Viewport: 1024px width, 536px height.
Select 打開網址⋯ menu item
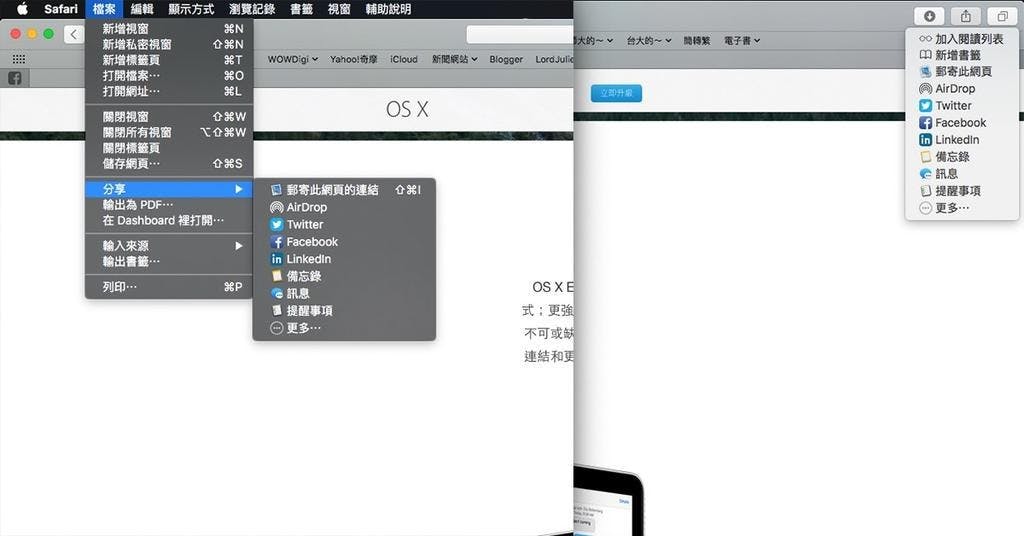coord(169,91)
